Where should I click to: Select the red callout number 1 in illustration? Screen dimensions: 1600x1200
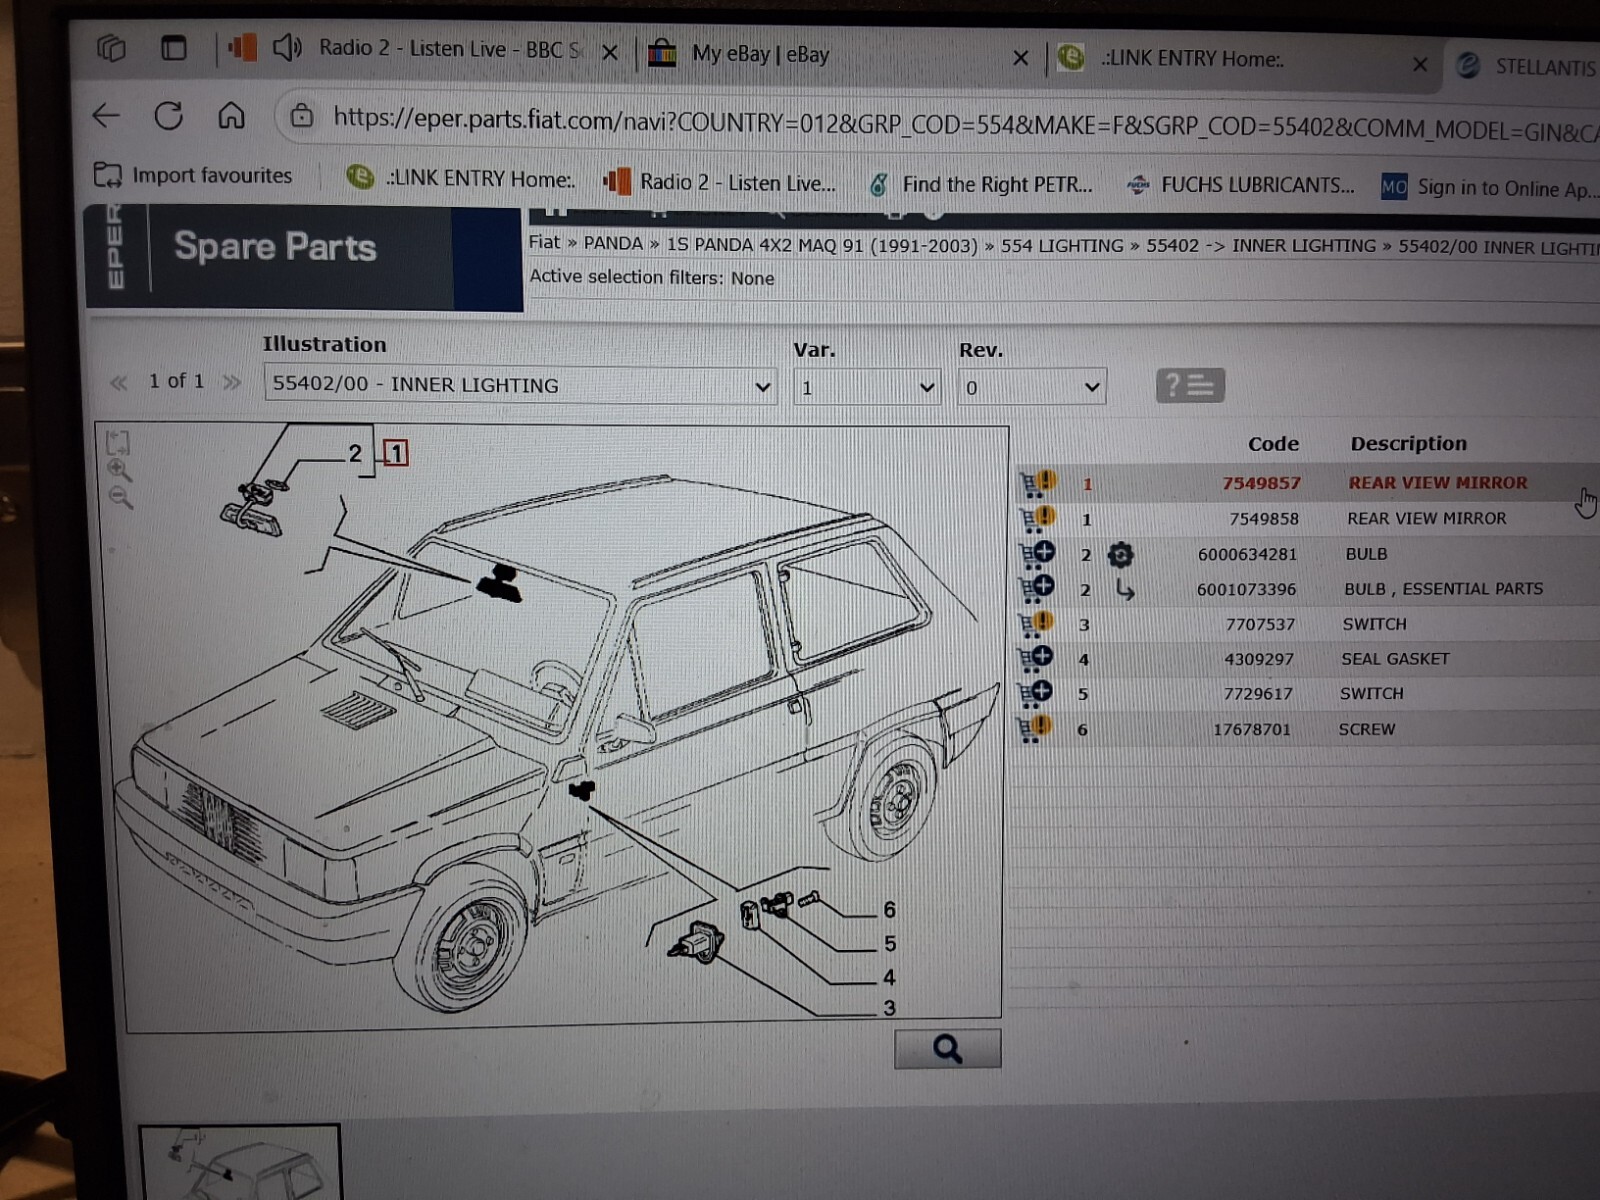pos(396,453)
